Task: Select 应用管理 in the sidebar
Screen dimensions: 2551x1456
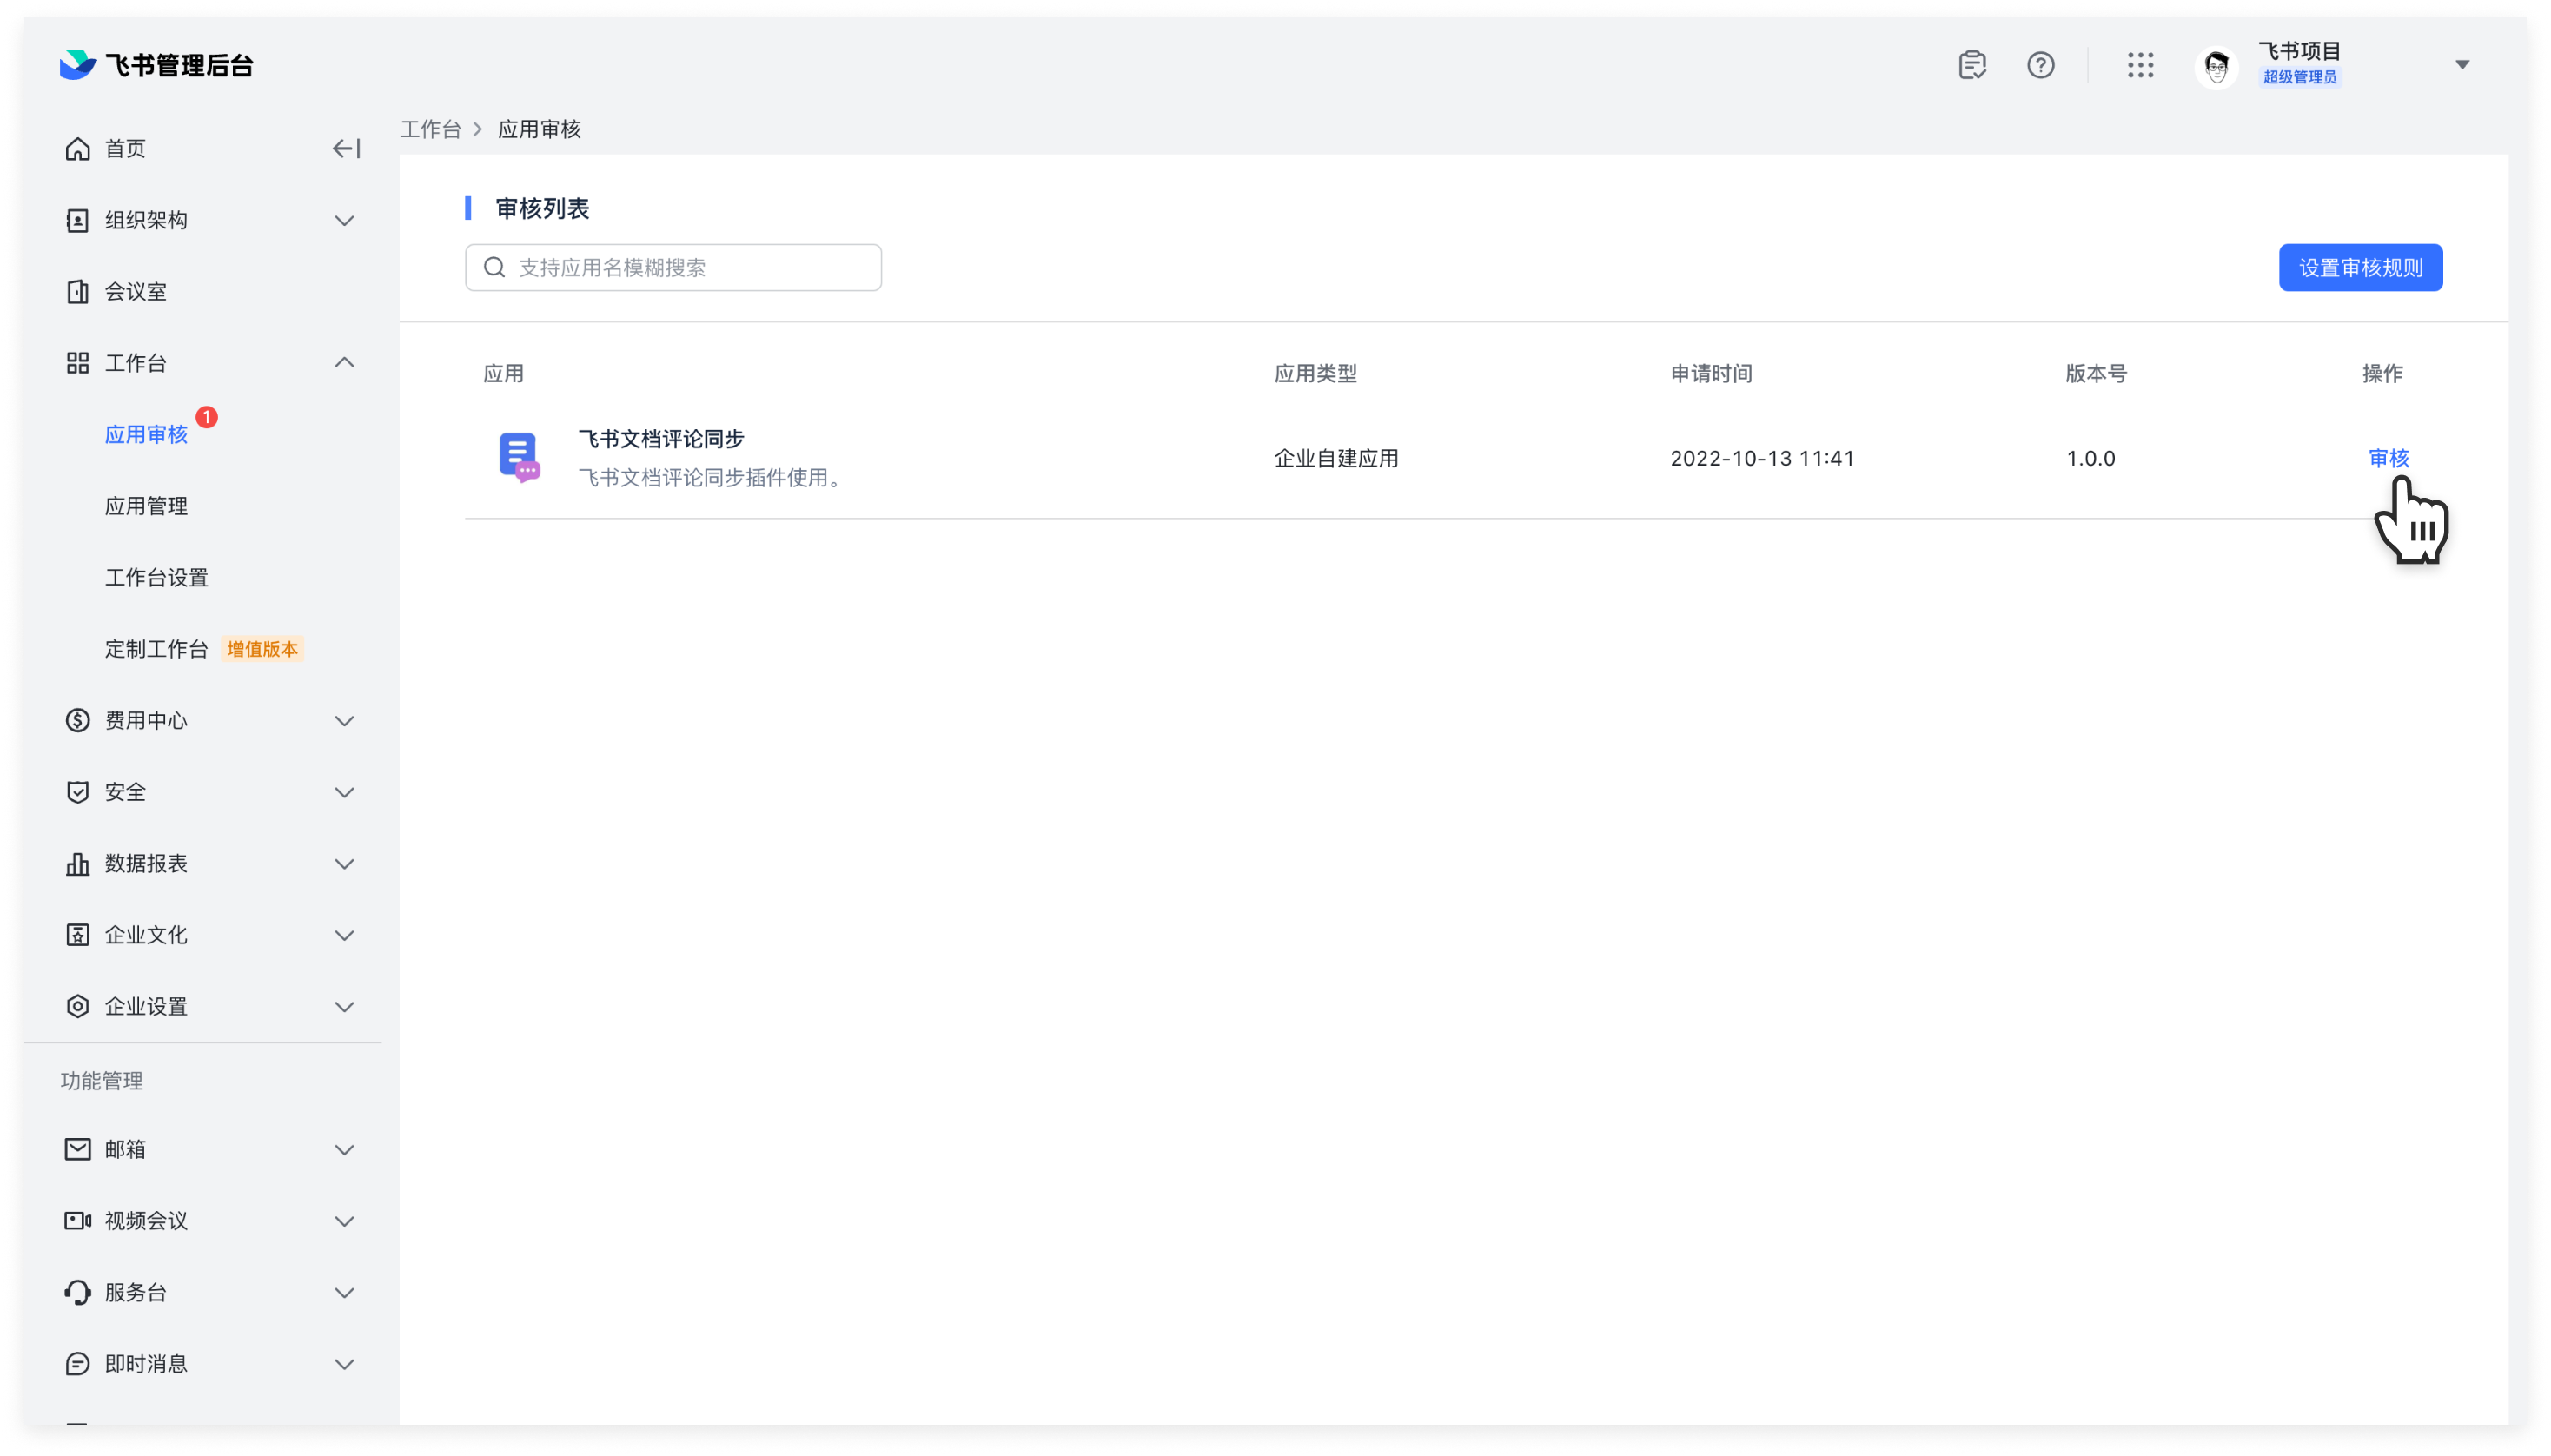Action: pos(146,506)
